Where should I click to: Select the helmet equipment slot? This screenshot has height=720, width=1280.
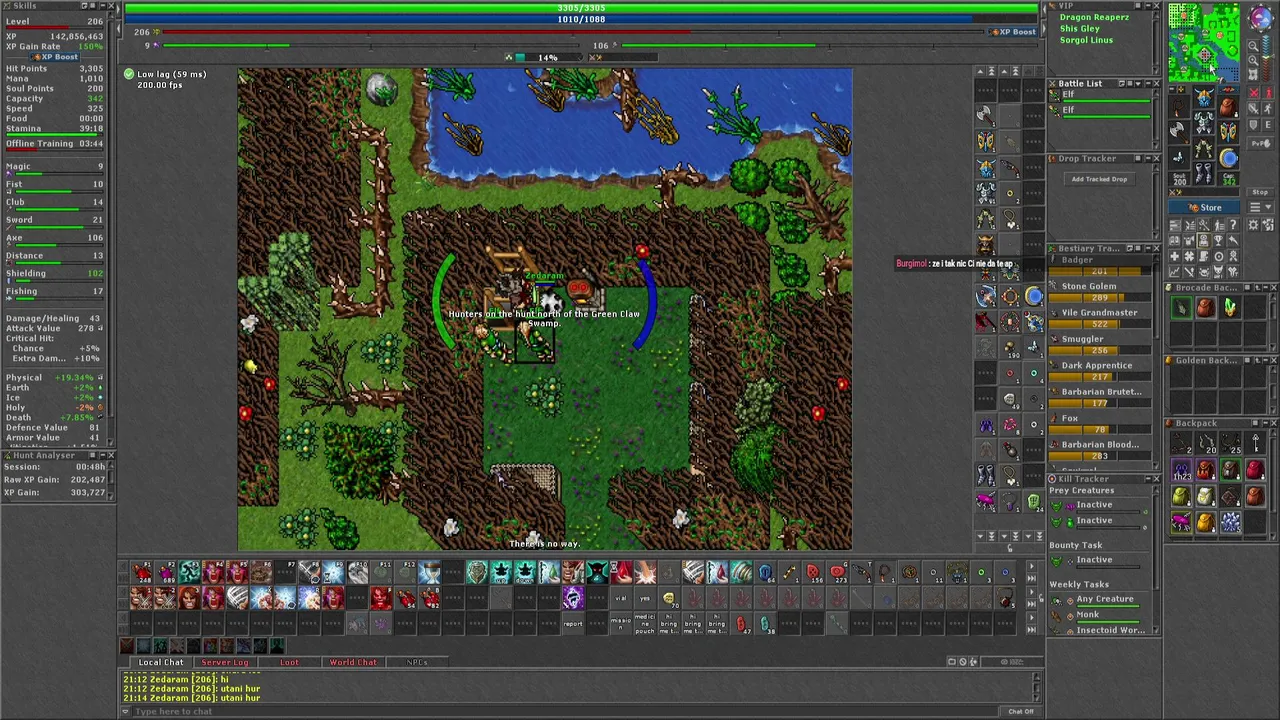coord(1203,95)
